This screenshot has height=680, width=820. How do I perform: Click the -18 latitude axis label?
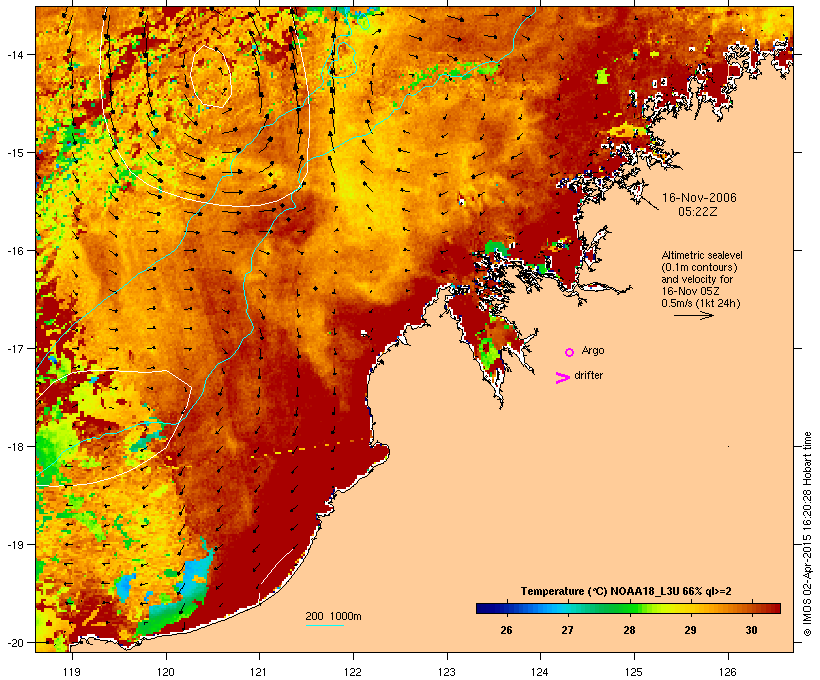[14, 446]
